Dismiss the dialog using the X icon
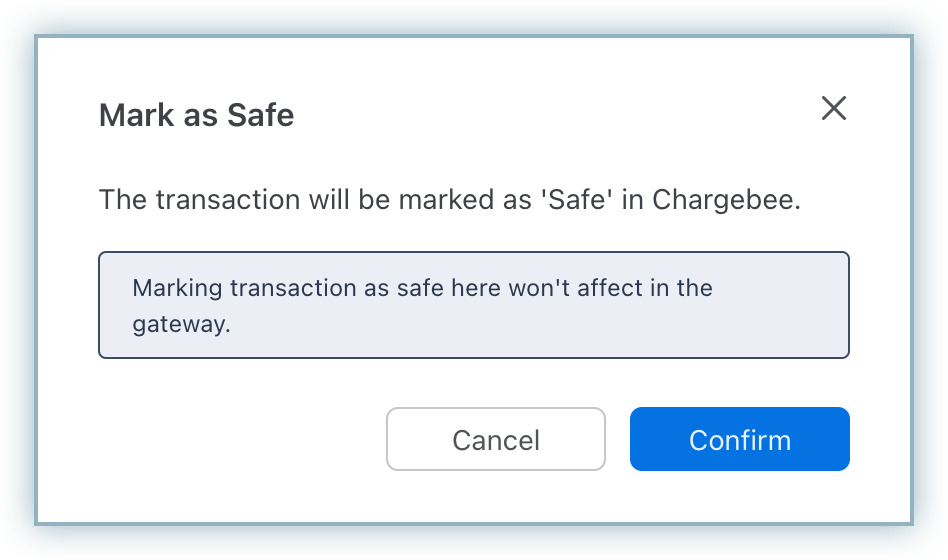 coord(833,109)
